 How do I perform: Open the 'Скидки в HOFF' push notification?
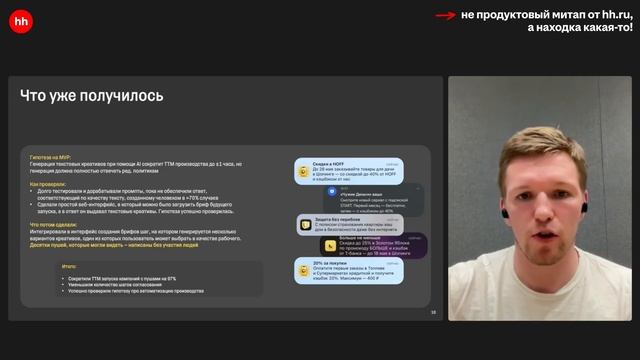(349, 171)
